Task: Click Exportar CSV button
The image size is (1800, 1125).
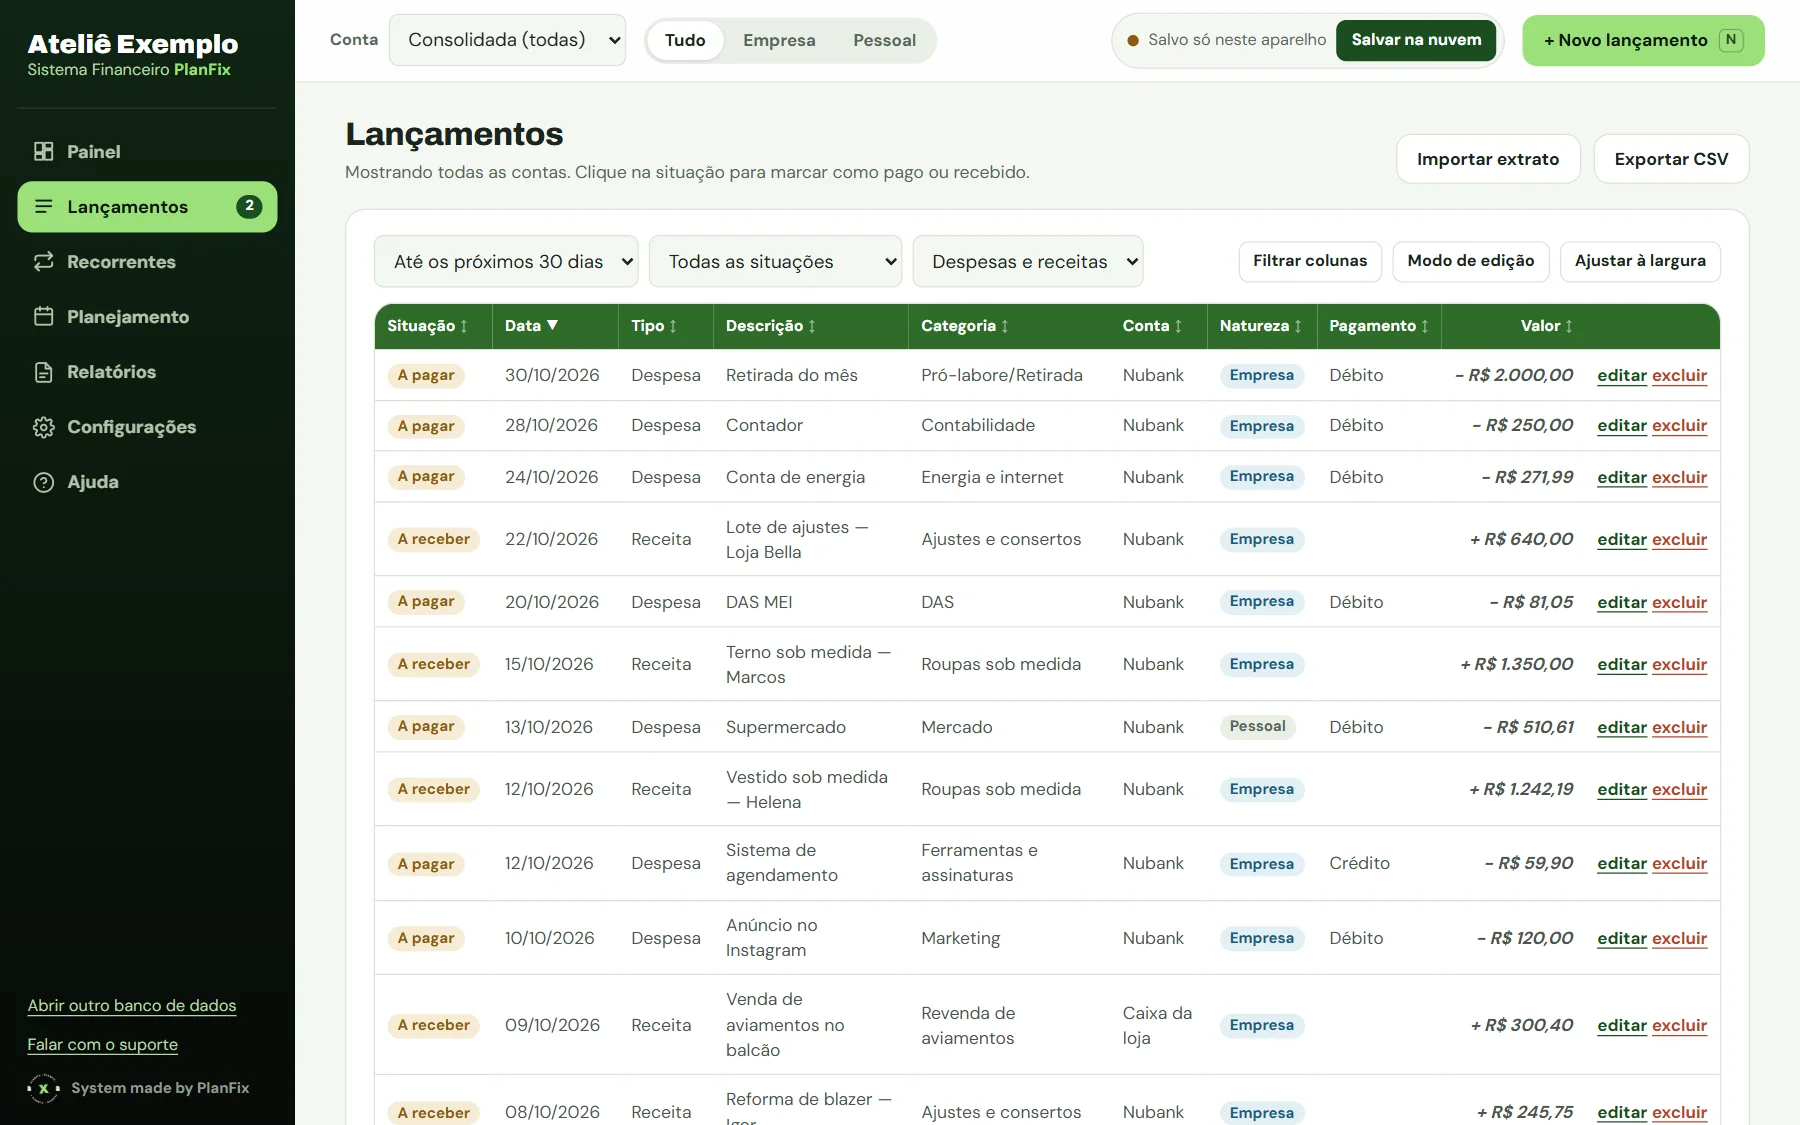Action: (x=1671, y=159)
